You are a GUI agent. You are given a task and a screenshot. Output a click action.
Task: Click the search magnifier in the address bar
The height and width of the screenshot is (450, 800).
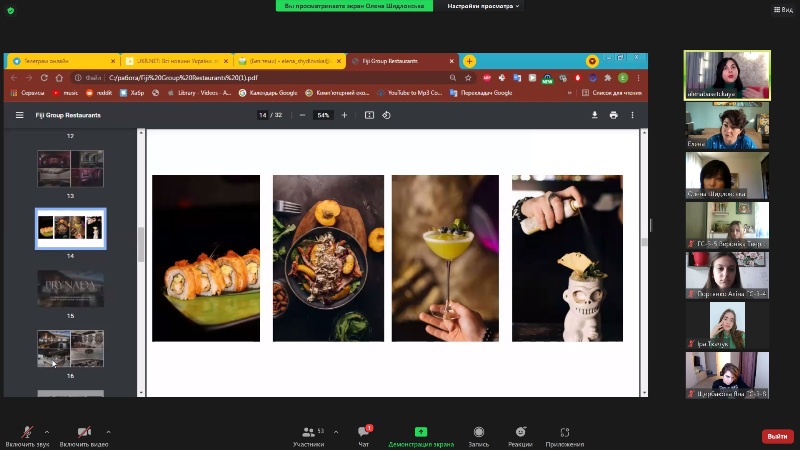[453, 78]
